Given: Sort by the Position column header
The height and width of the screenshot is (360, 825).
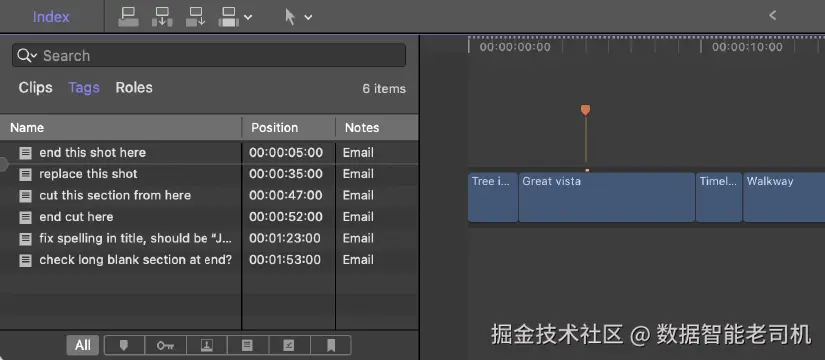Looking at the screenshot, I should (x=288, y=127).
